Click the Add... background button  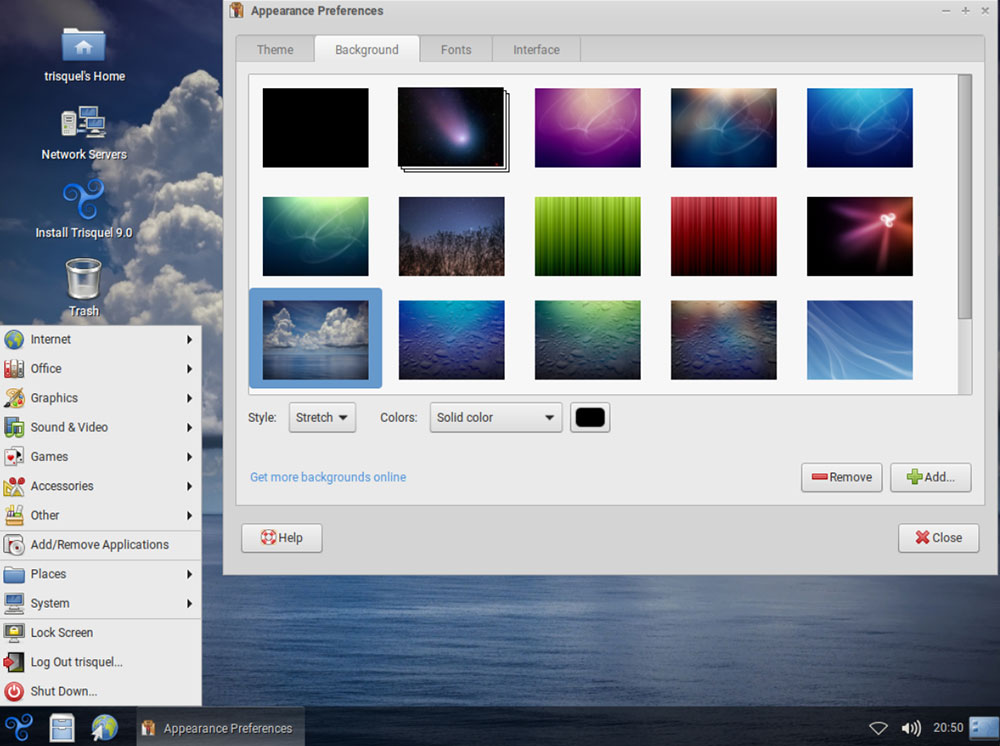point(930,478)
